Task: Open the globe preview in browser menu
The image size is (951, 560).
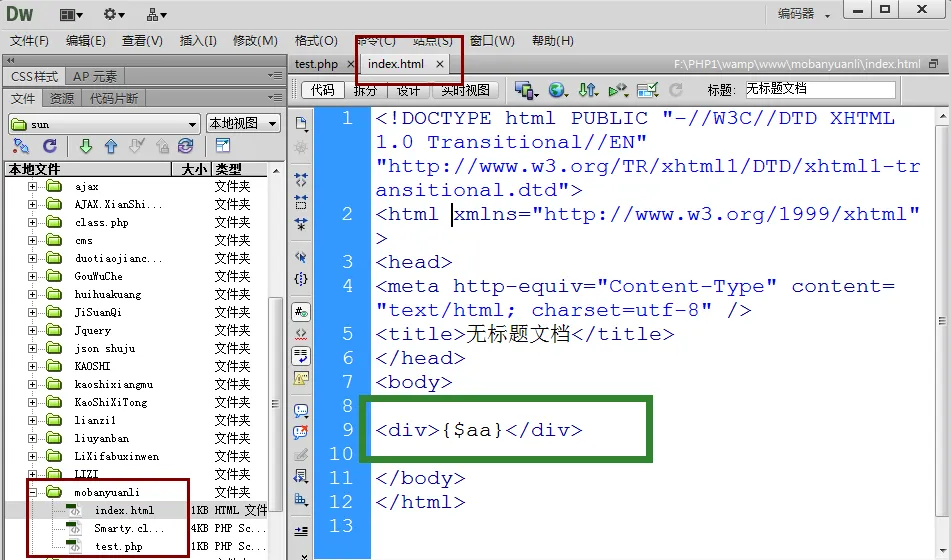Action: (x=558, y=90)
